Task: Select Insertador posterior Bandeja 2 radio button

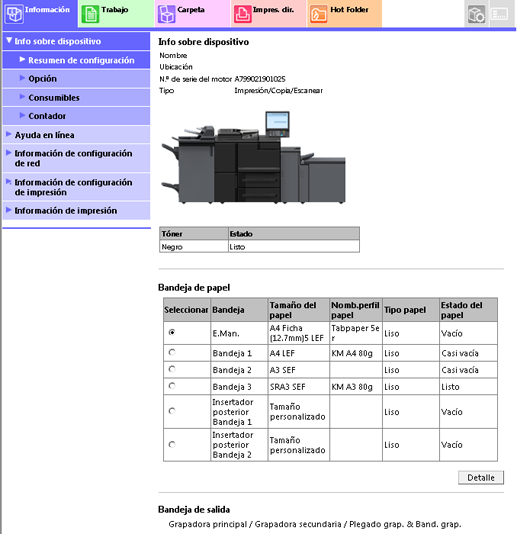Action: 172,444
